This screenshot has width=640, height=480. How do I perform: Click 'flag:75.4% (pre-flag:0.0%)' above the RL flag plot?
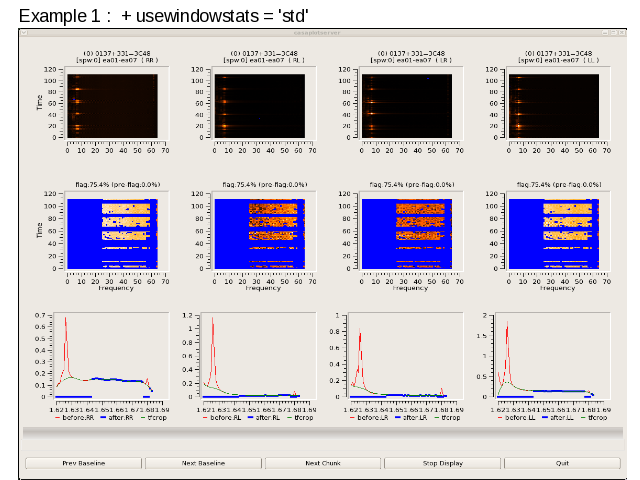tap(264, 184)
